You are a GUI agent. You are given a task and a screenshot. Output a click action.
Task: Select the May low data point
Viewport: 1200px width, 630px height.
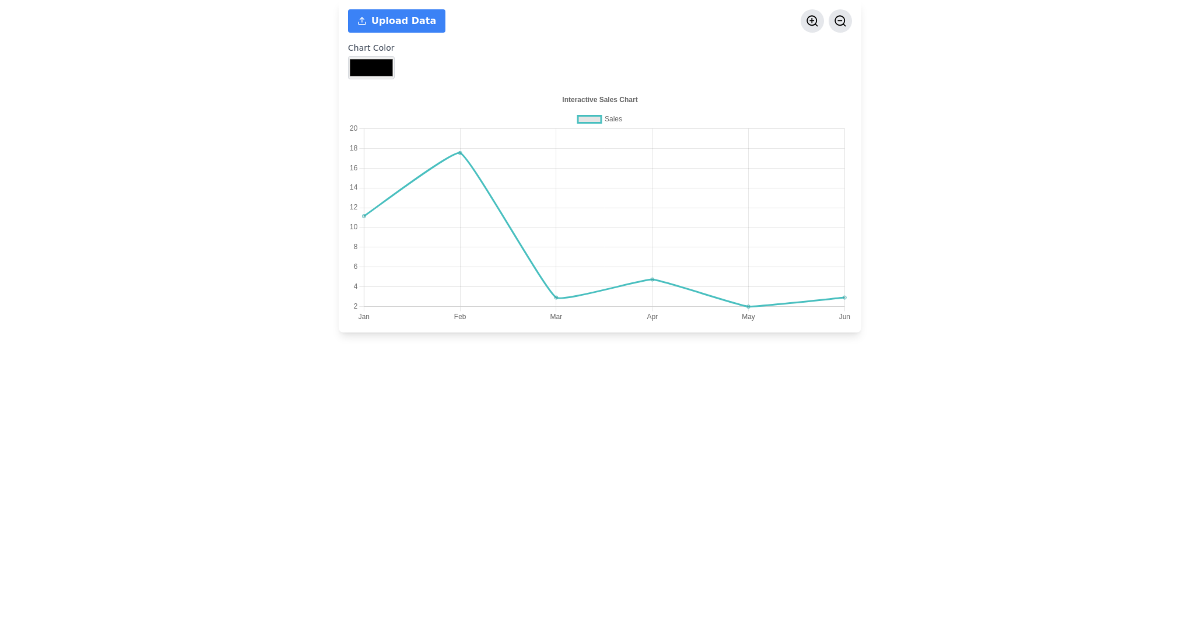(x=748, y=305)
